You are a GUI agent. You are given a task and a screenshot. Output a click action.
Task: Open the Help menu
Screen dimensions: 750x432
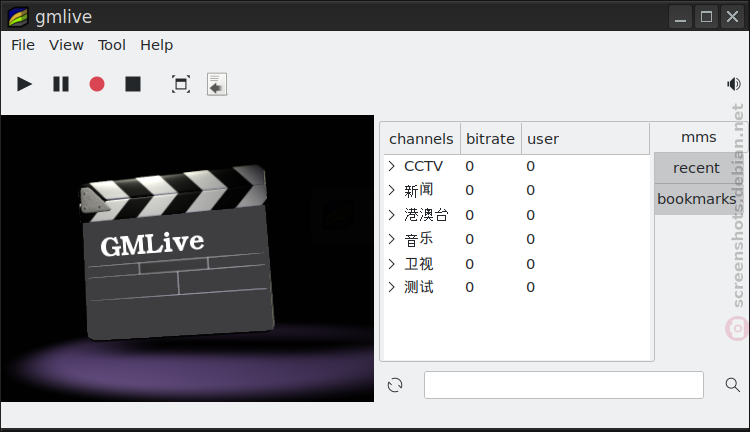point(156,45)
